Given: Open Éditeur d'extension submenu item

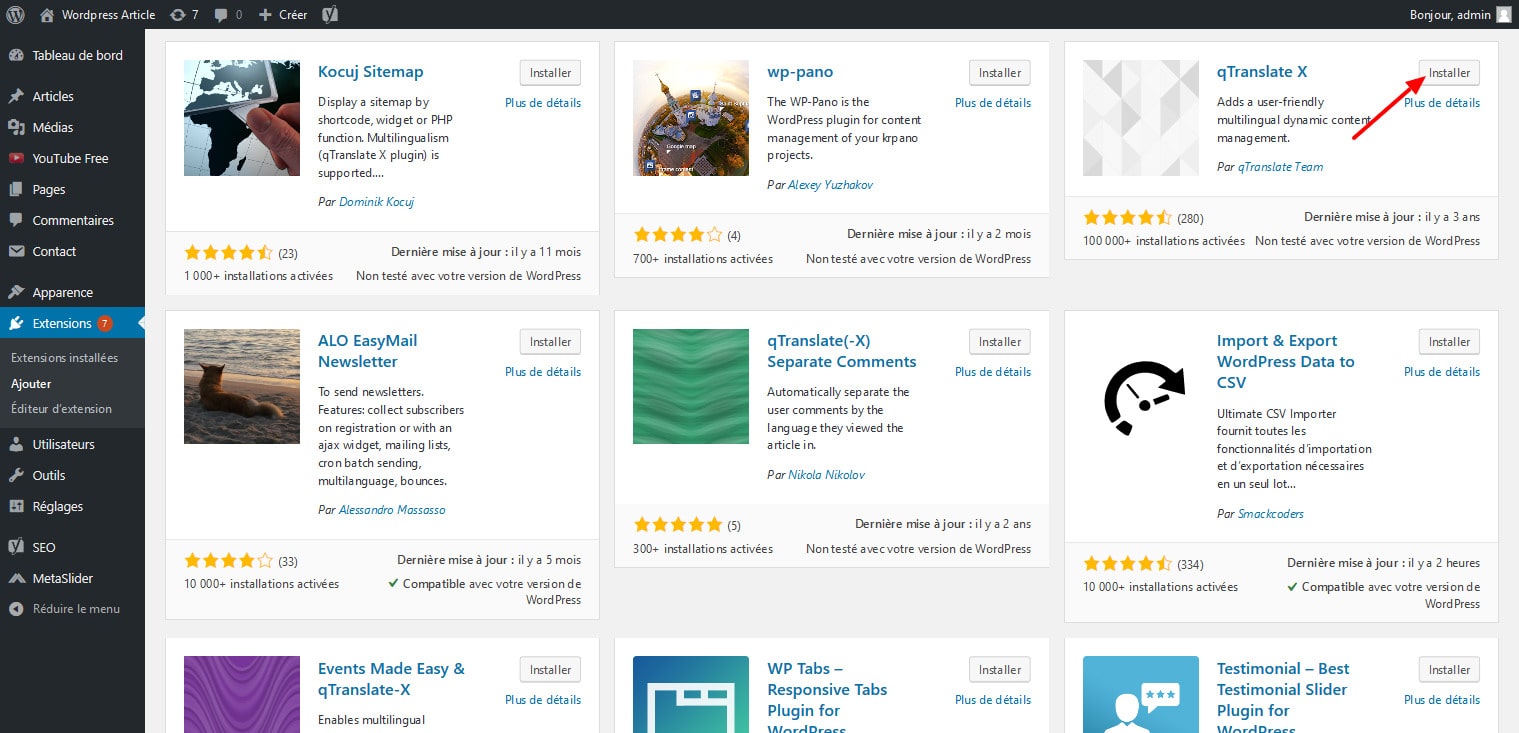Looking at the screenshot, I should point(61,408).
